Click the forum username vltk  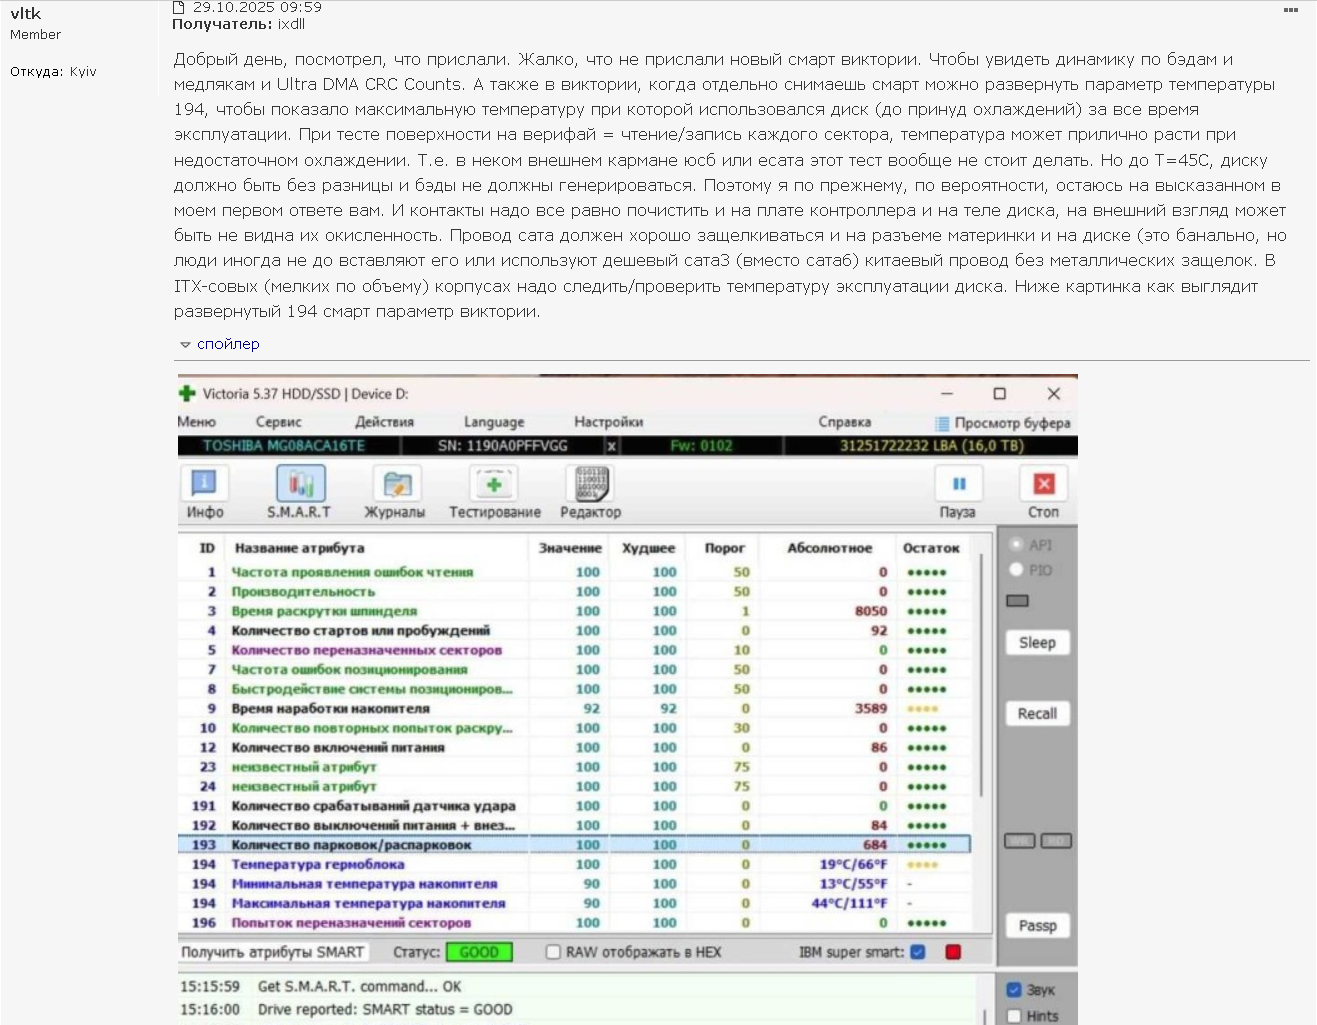tap(26, 14)
